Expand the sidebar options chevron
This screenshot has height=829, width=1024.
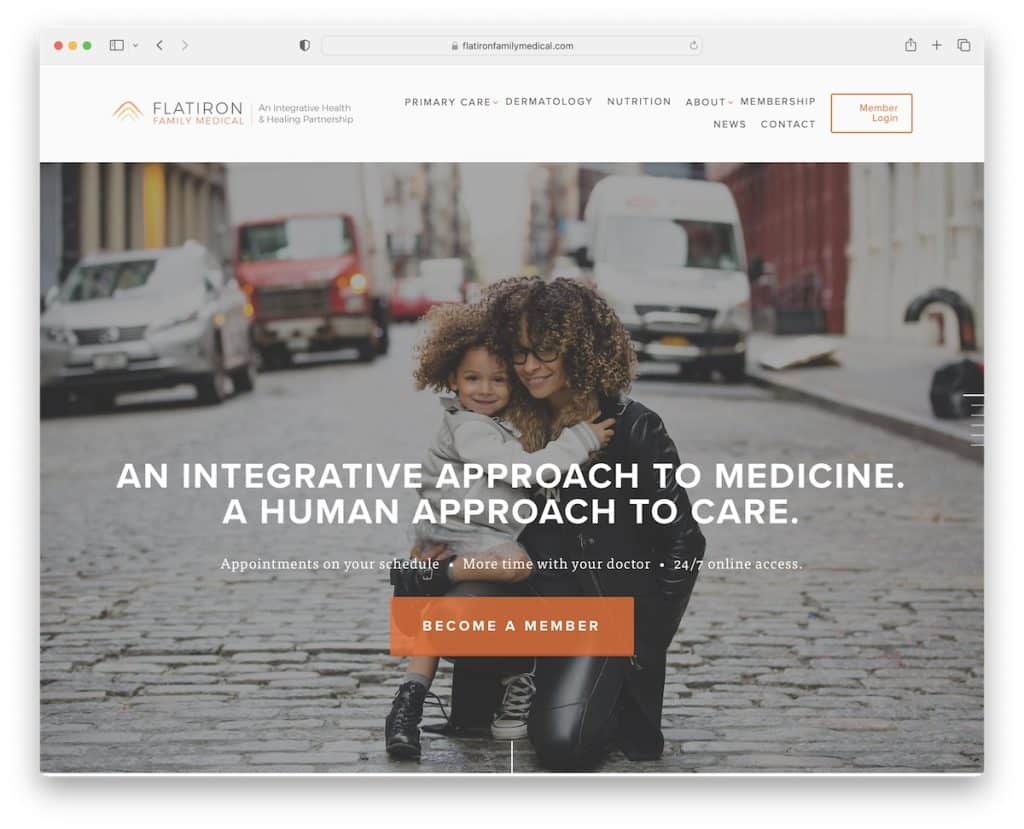point(136,46)
